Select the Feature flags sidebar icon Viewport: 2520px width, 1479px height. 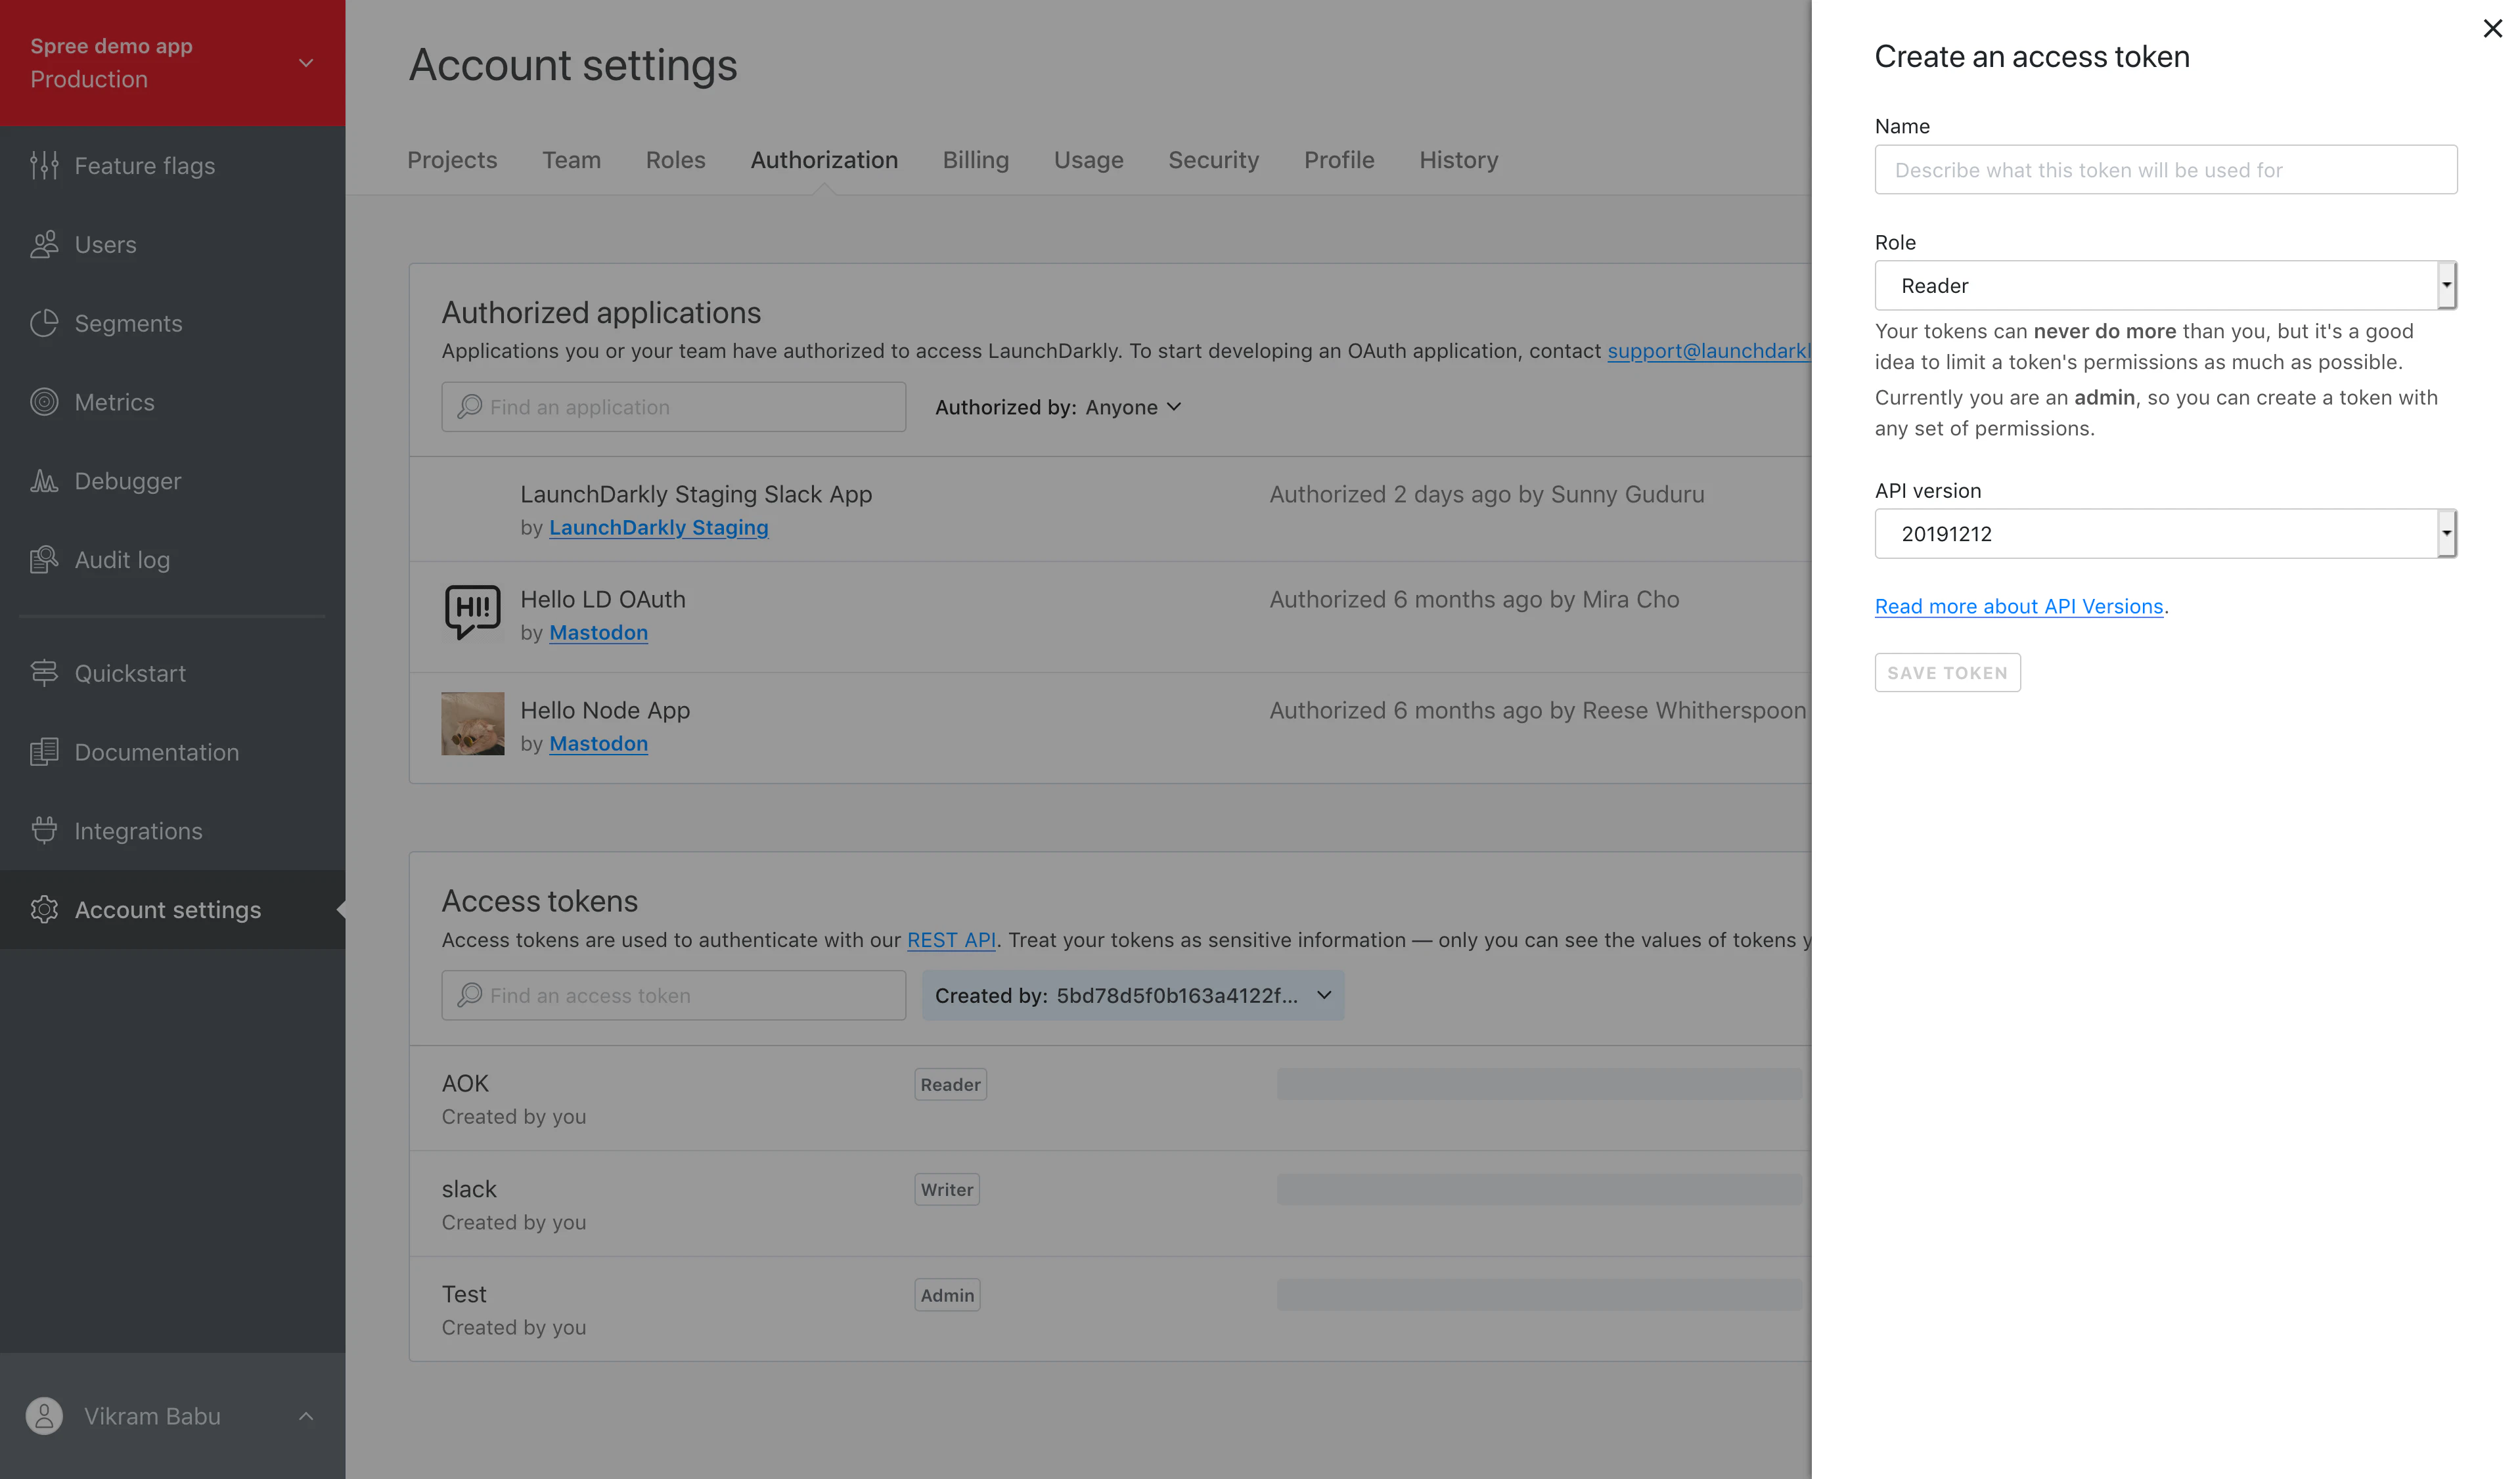point(44,165)
